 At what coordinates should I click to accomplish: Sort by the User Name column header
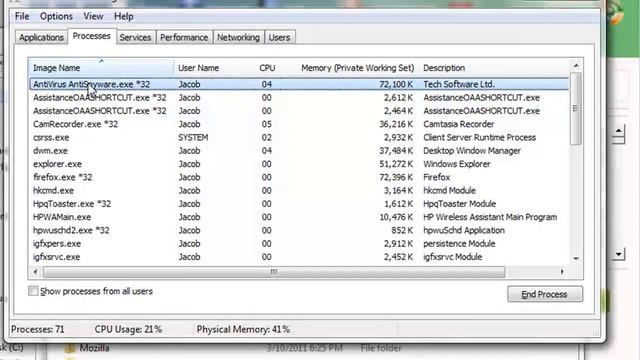[x=198, y=68]
